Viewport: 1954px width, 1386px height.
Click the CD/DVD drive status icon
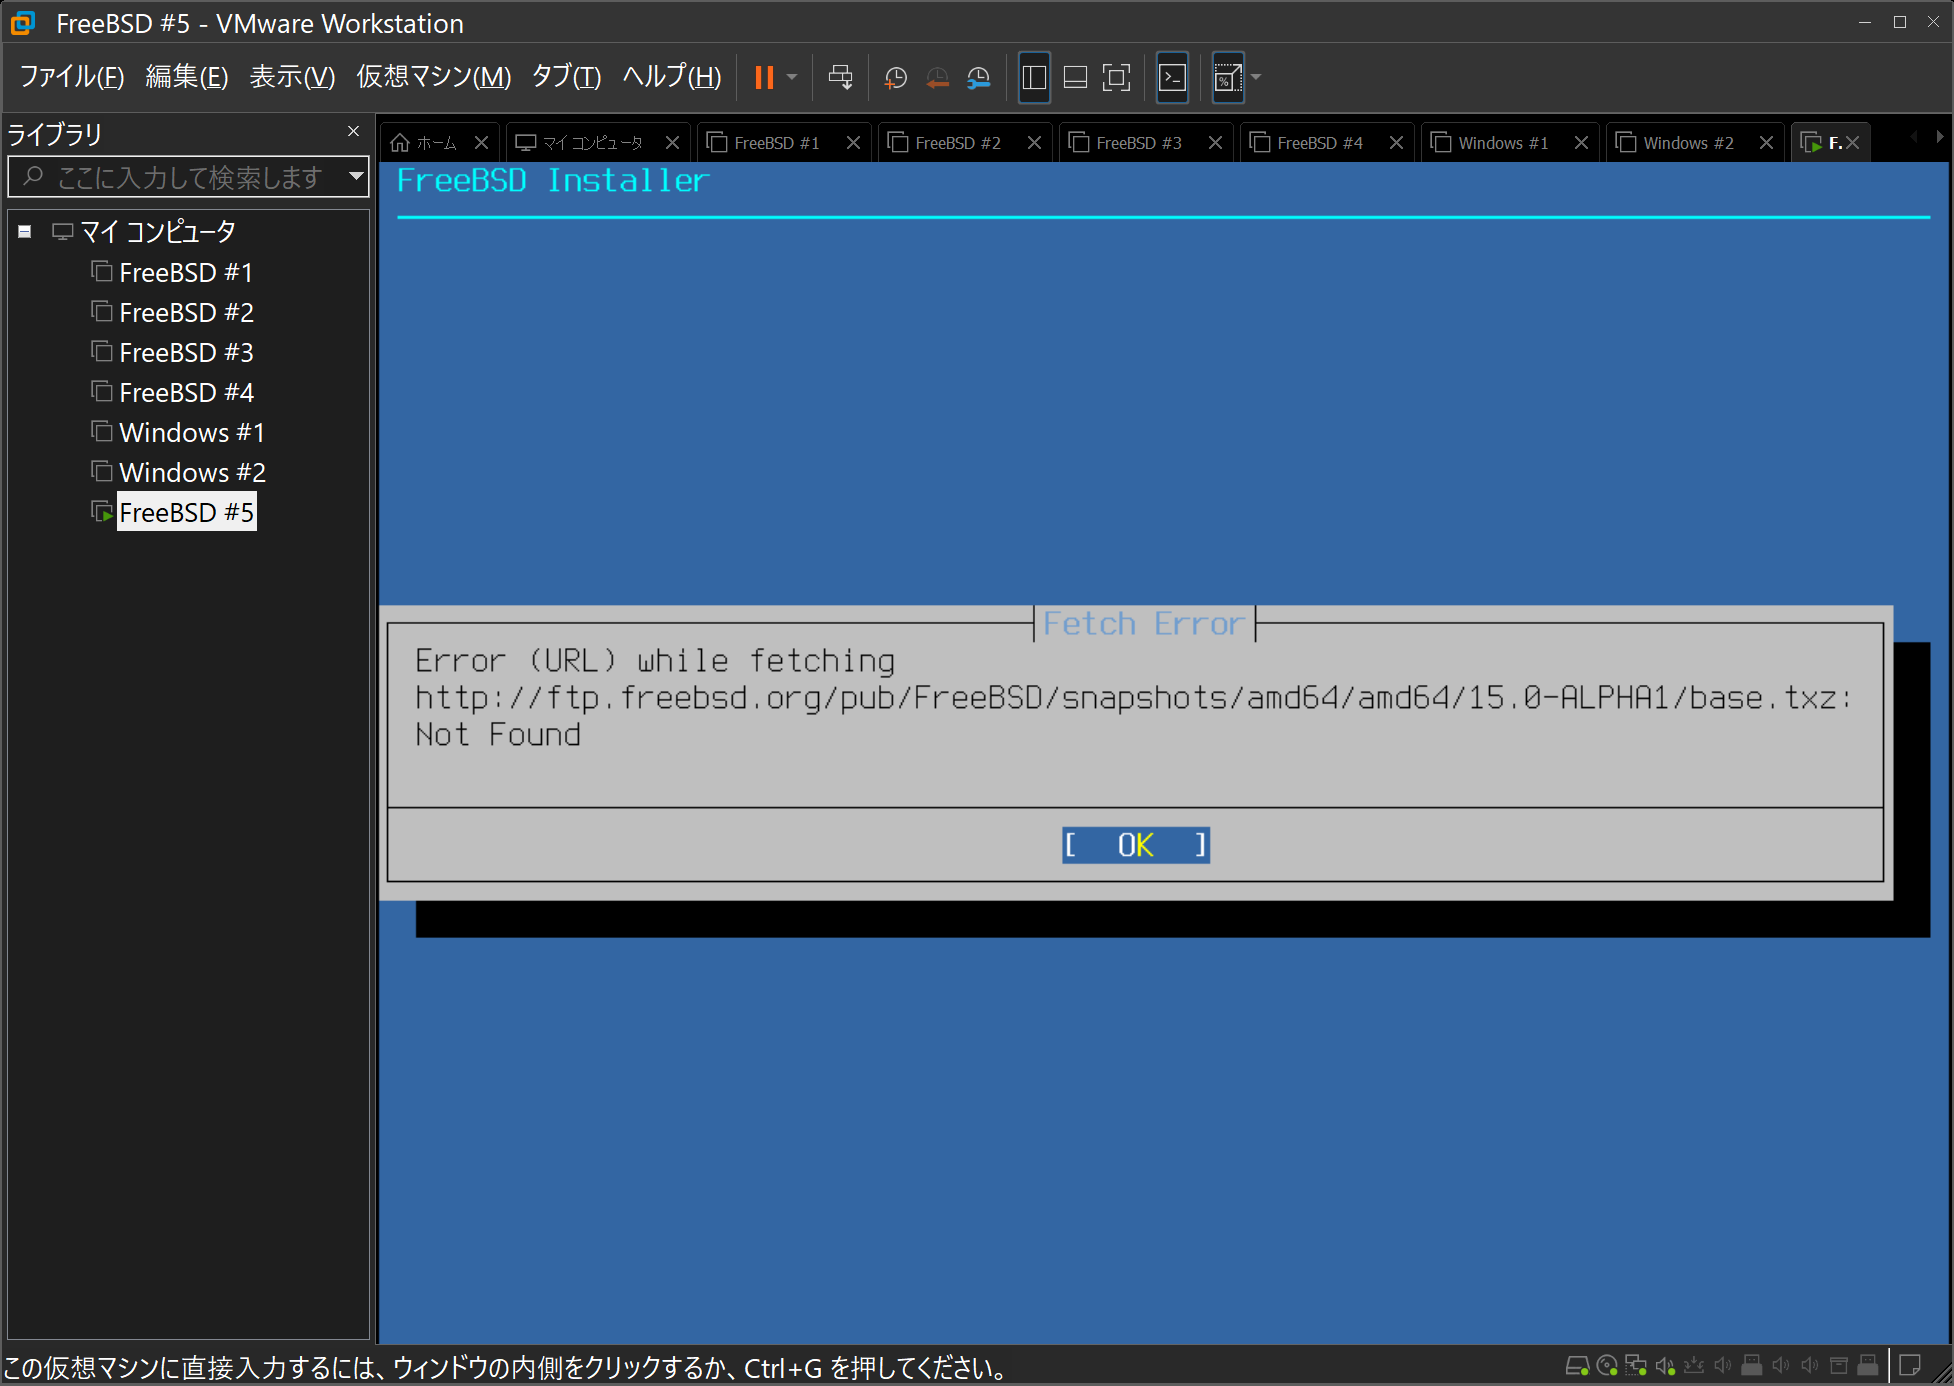pos(1607,1365)
